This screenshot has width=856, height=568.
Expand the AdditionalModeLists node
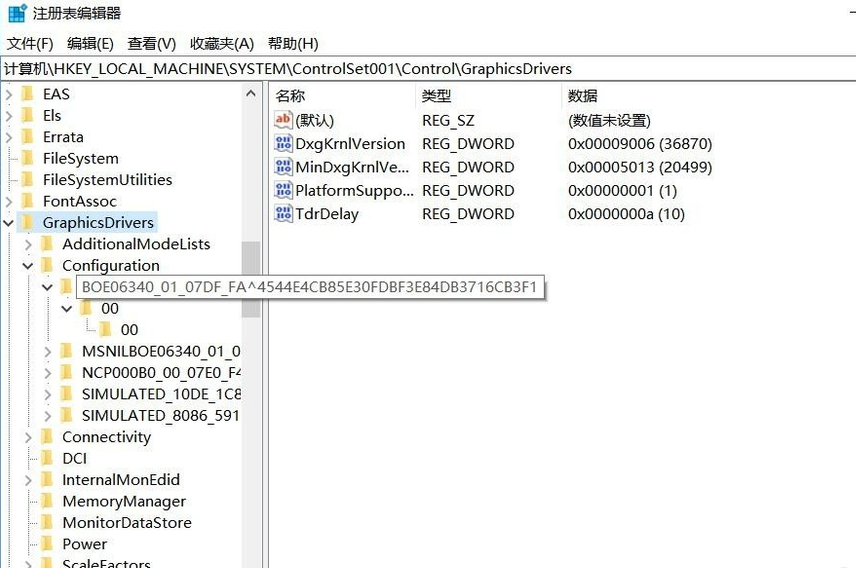(28, 244)
